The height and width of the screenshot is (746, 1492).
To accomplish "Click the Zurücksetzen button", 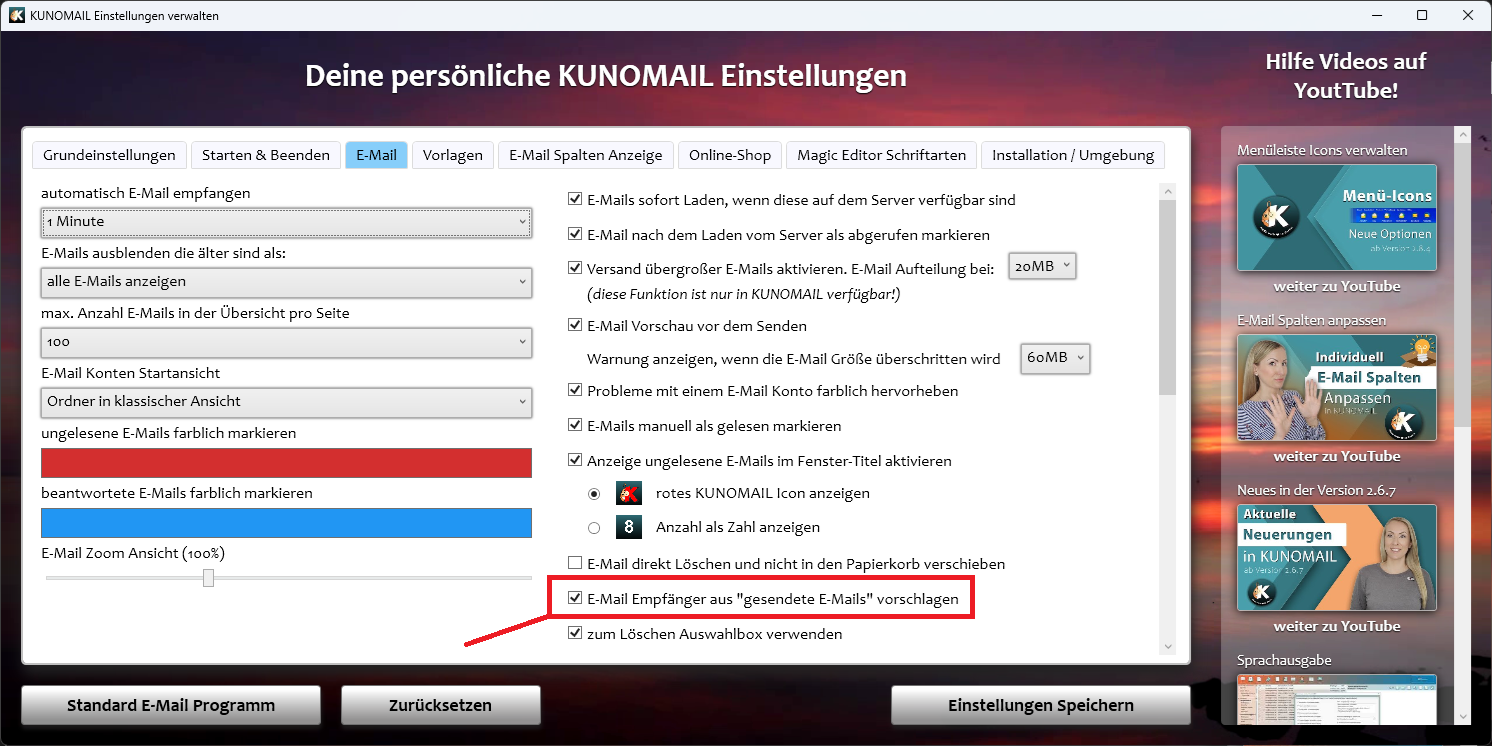I will coord(440,705).
